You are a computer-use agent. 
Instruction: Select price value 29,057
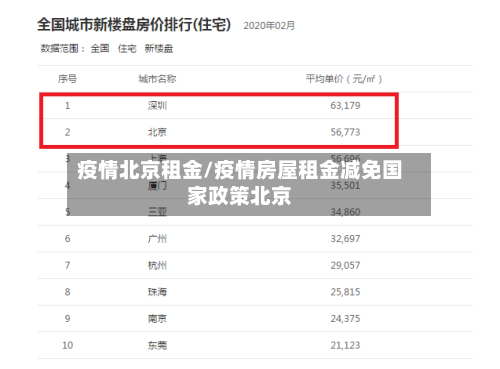coord(345,265)
